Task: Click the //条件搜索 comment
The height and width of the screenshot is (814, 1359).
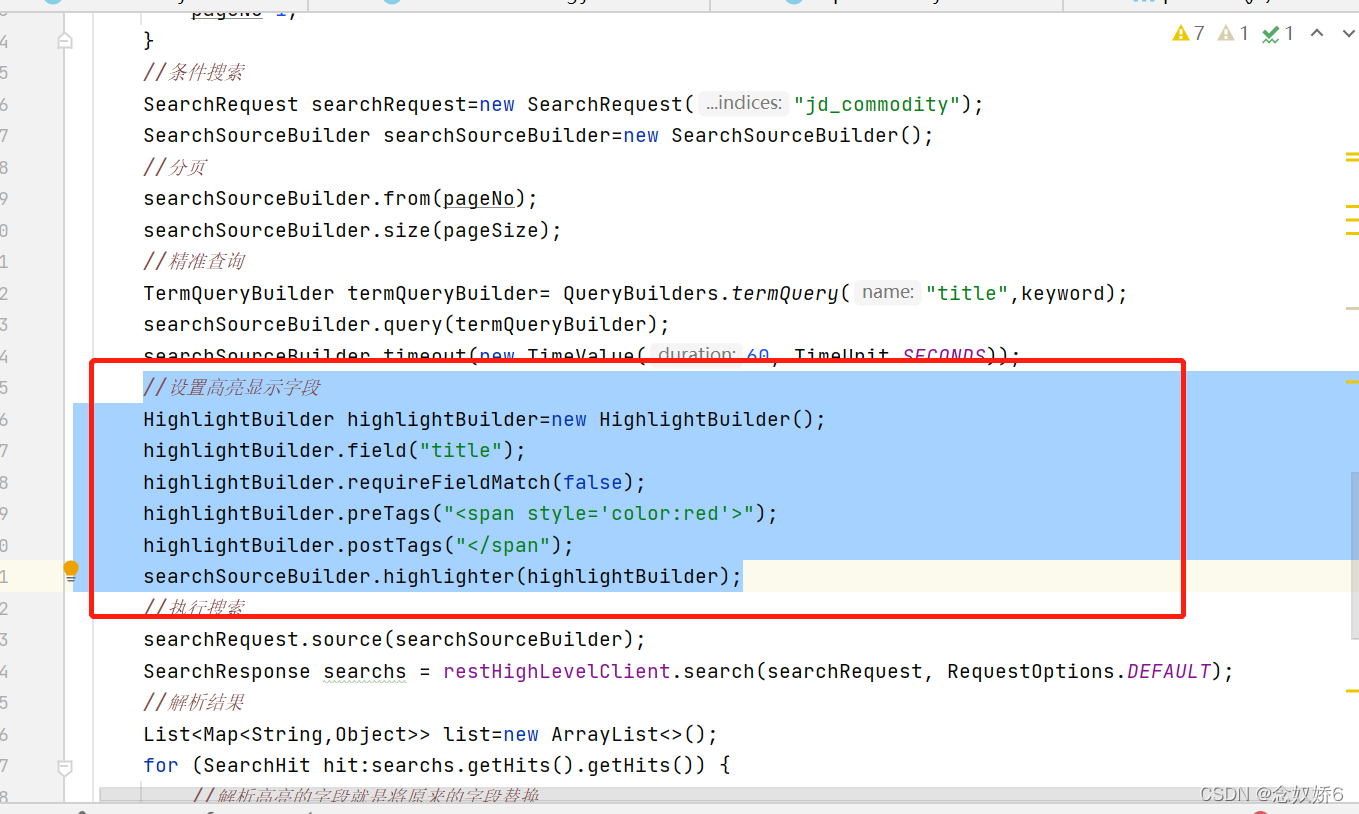Action: [194, 72]
